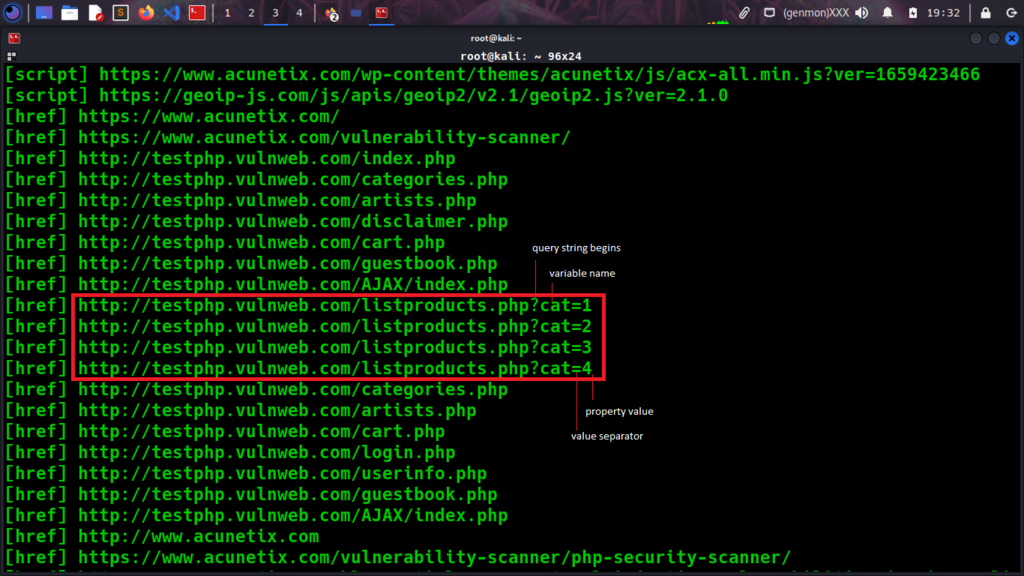Click the text editor launcher icon

96,13
